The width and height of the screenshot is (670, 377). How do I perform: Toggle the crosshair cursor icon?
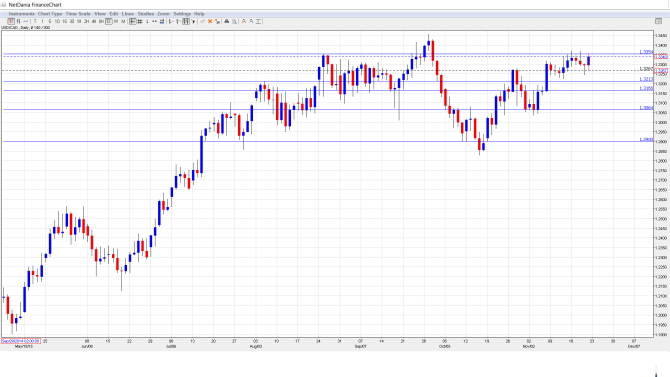(x=132, y=21)
